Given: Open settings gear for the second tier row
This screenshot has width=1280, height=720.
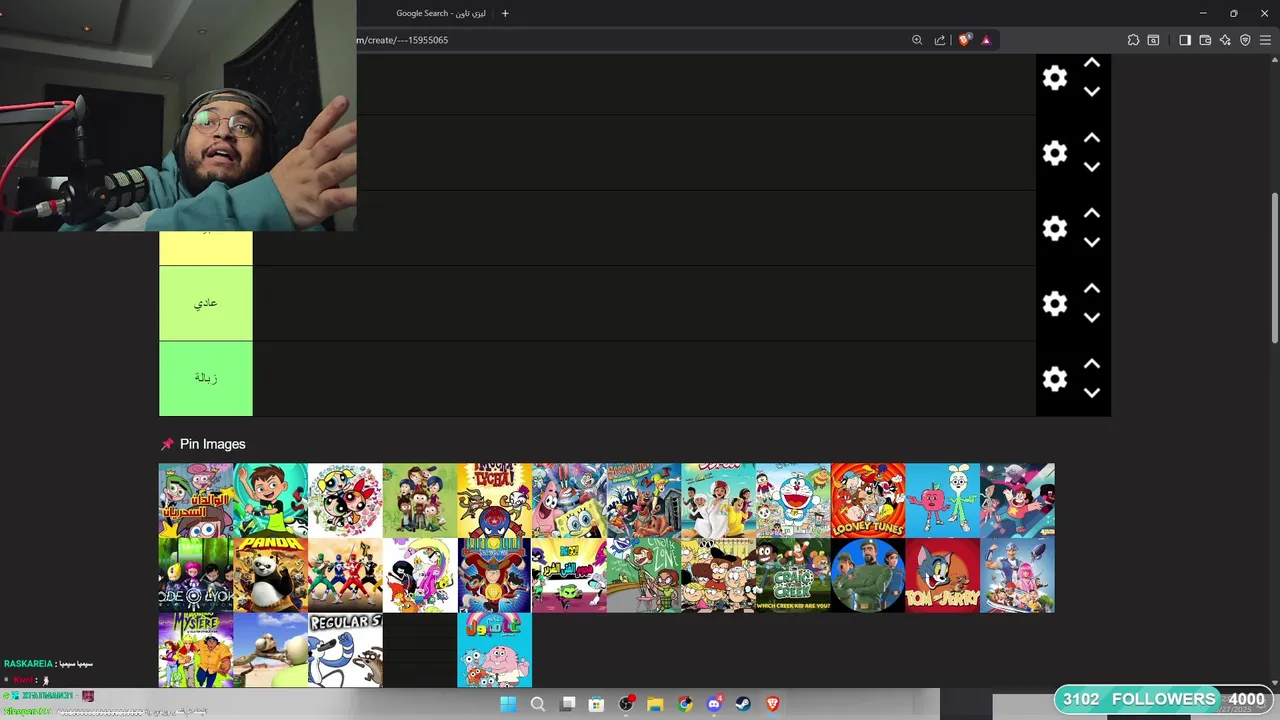Looking at the screenshot, I should (x=1055, y=153).
